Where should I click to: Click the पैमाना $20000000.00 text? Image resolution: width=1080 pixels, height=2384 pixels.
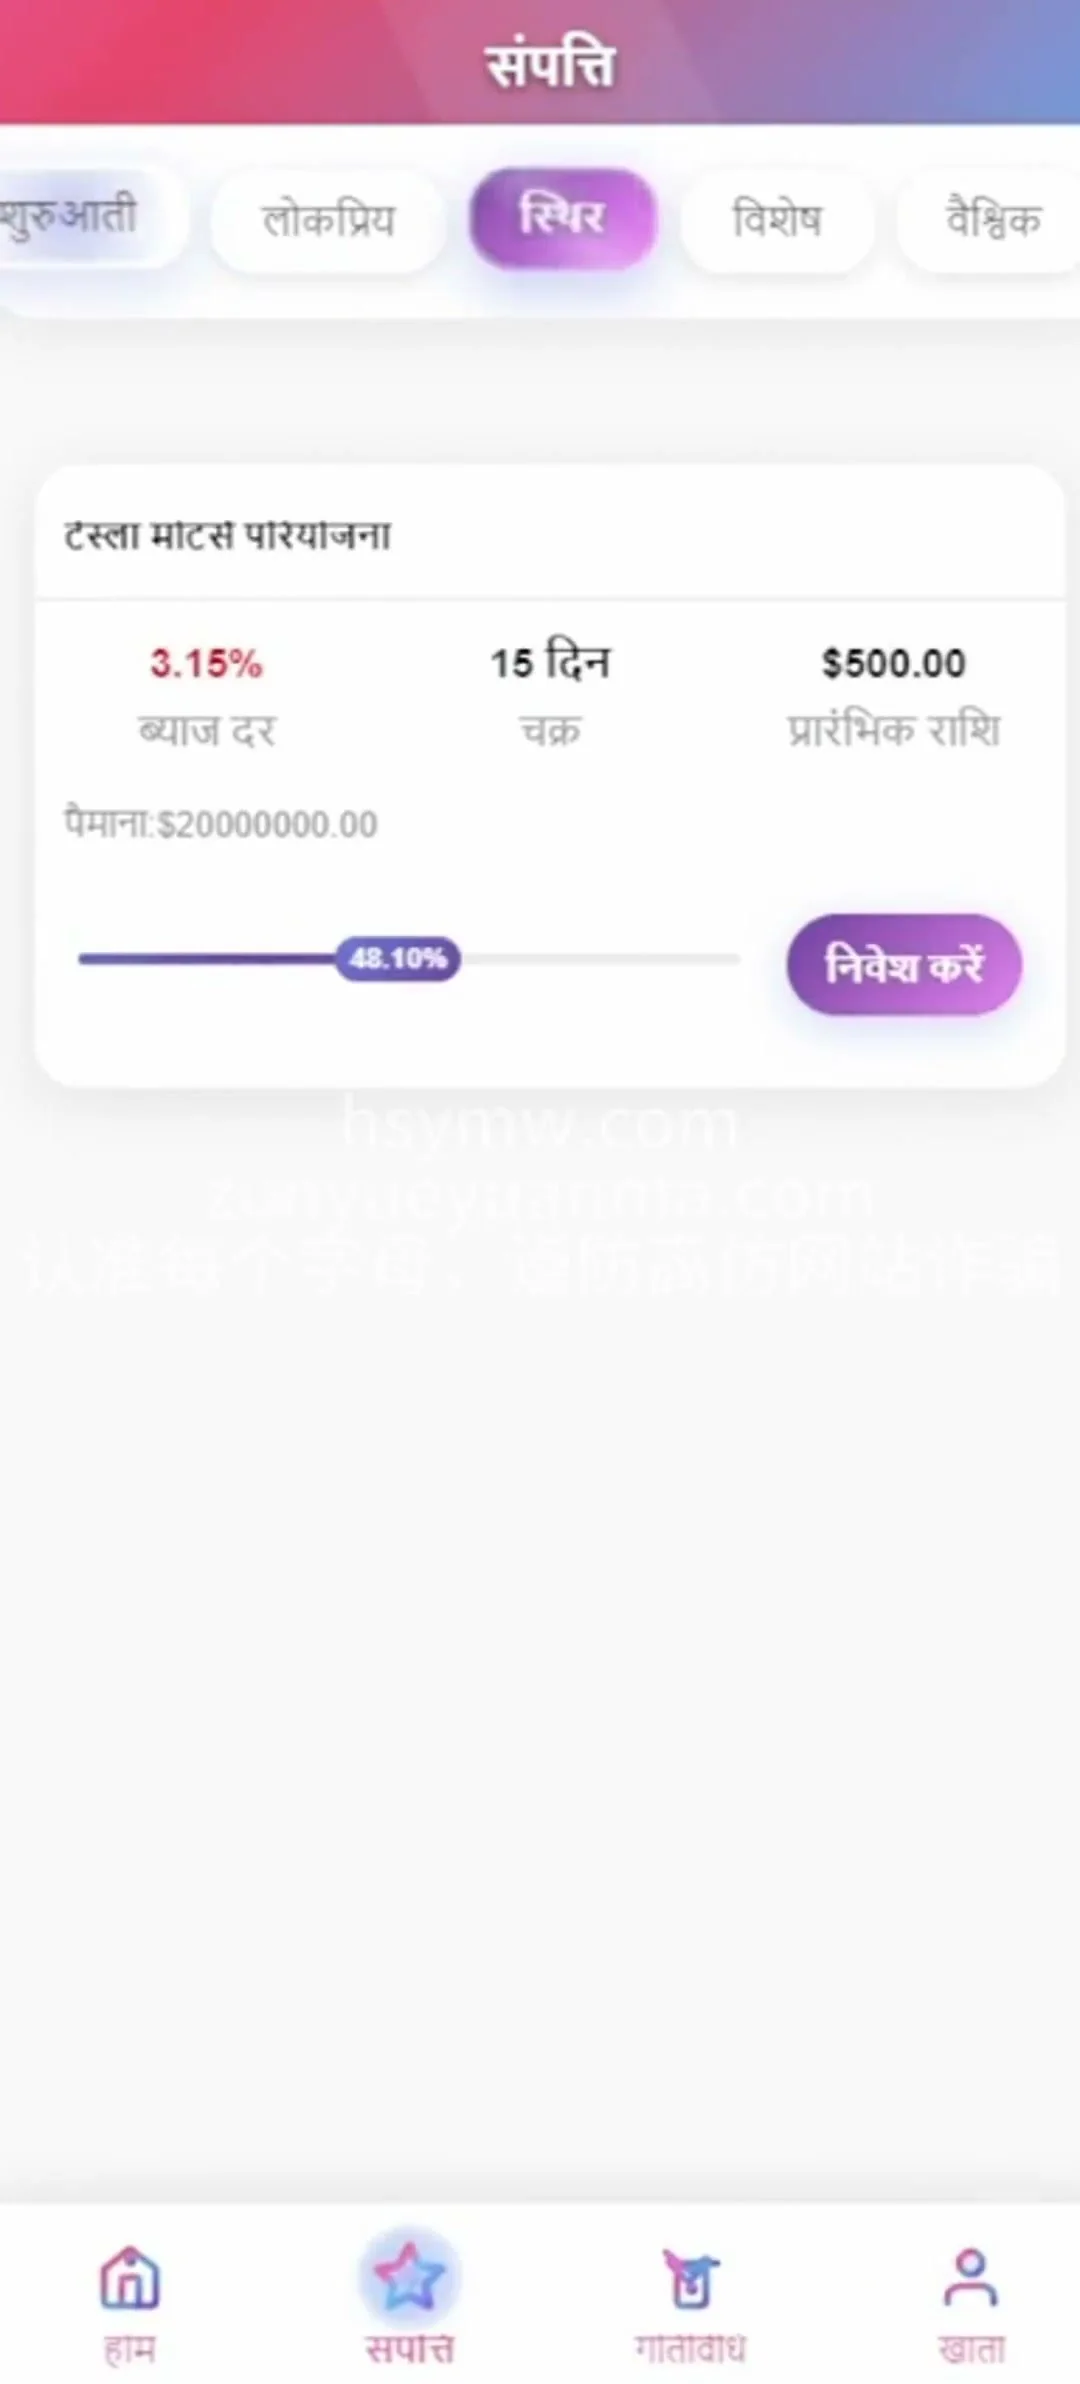point(221,824)
